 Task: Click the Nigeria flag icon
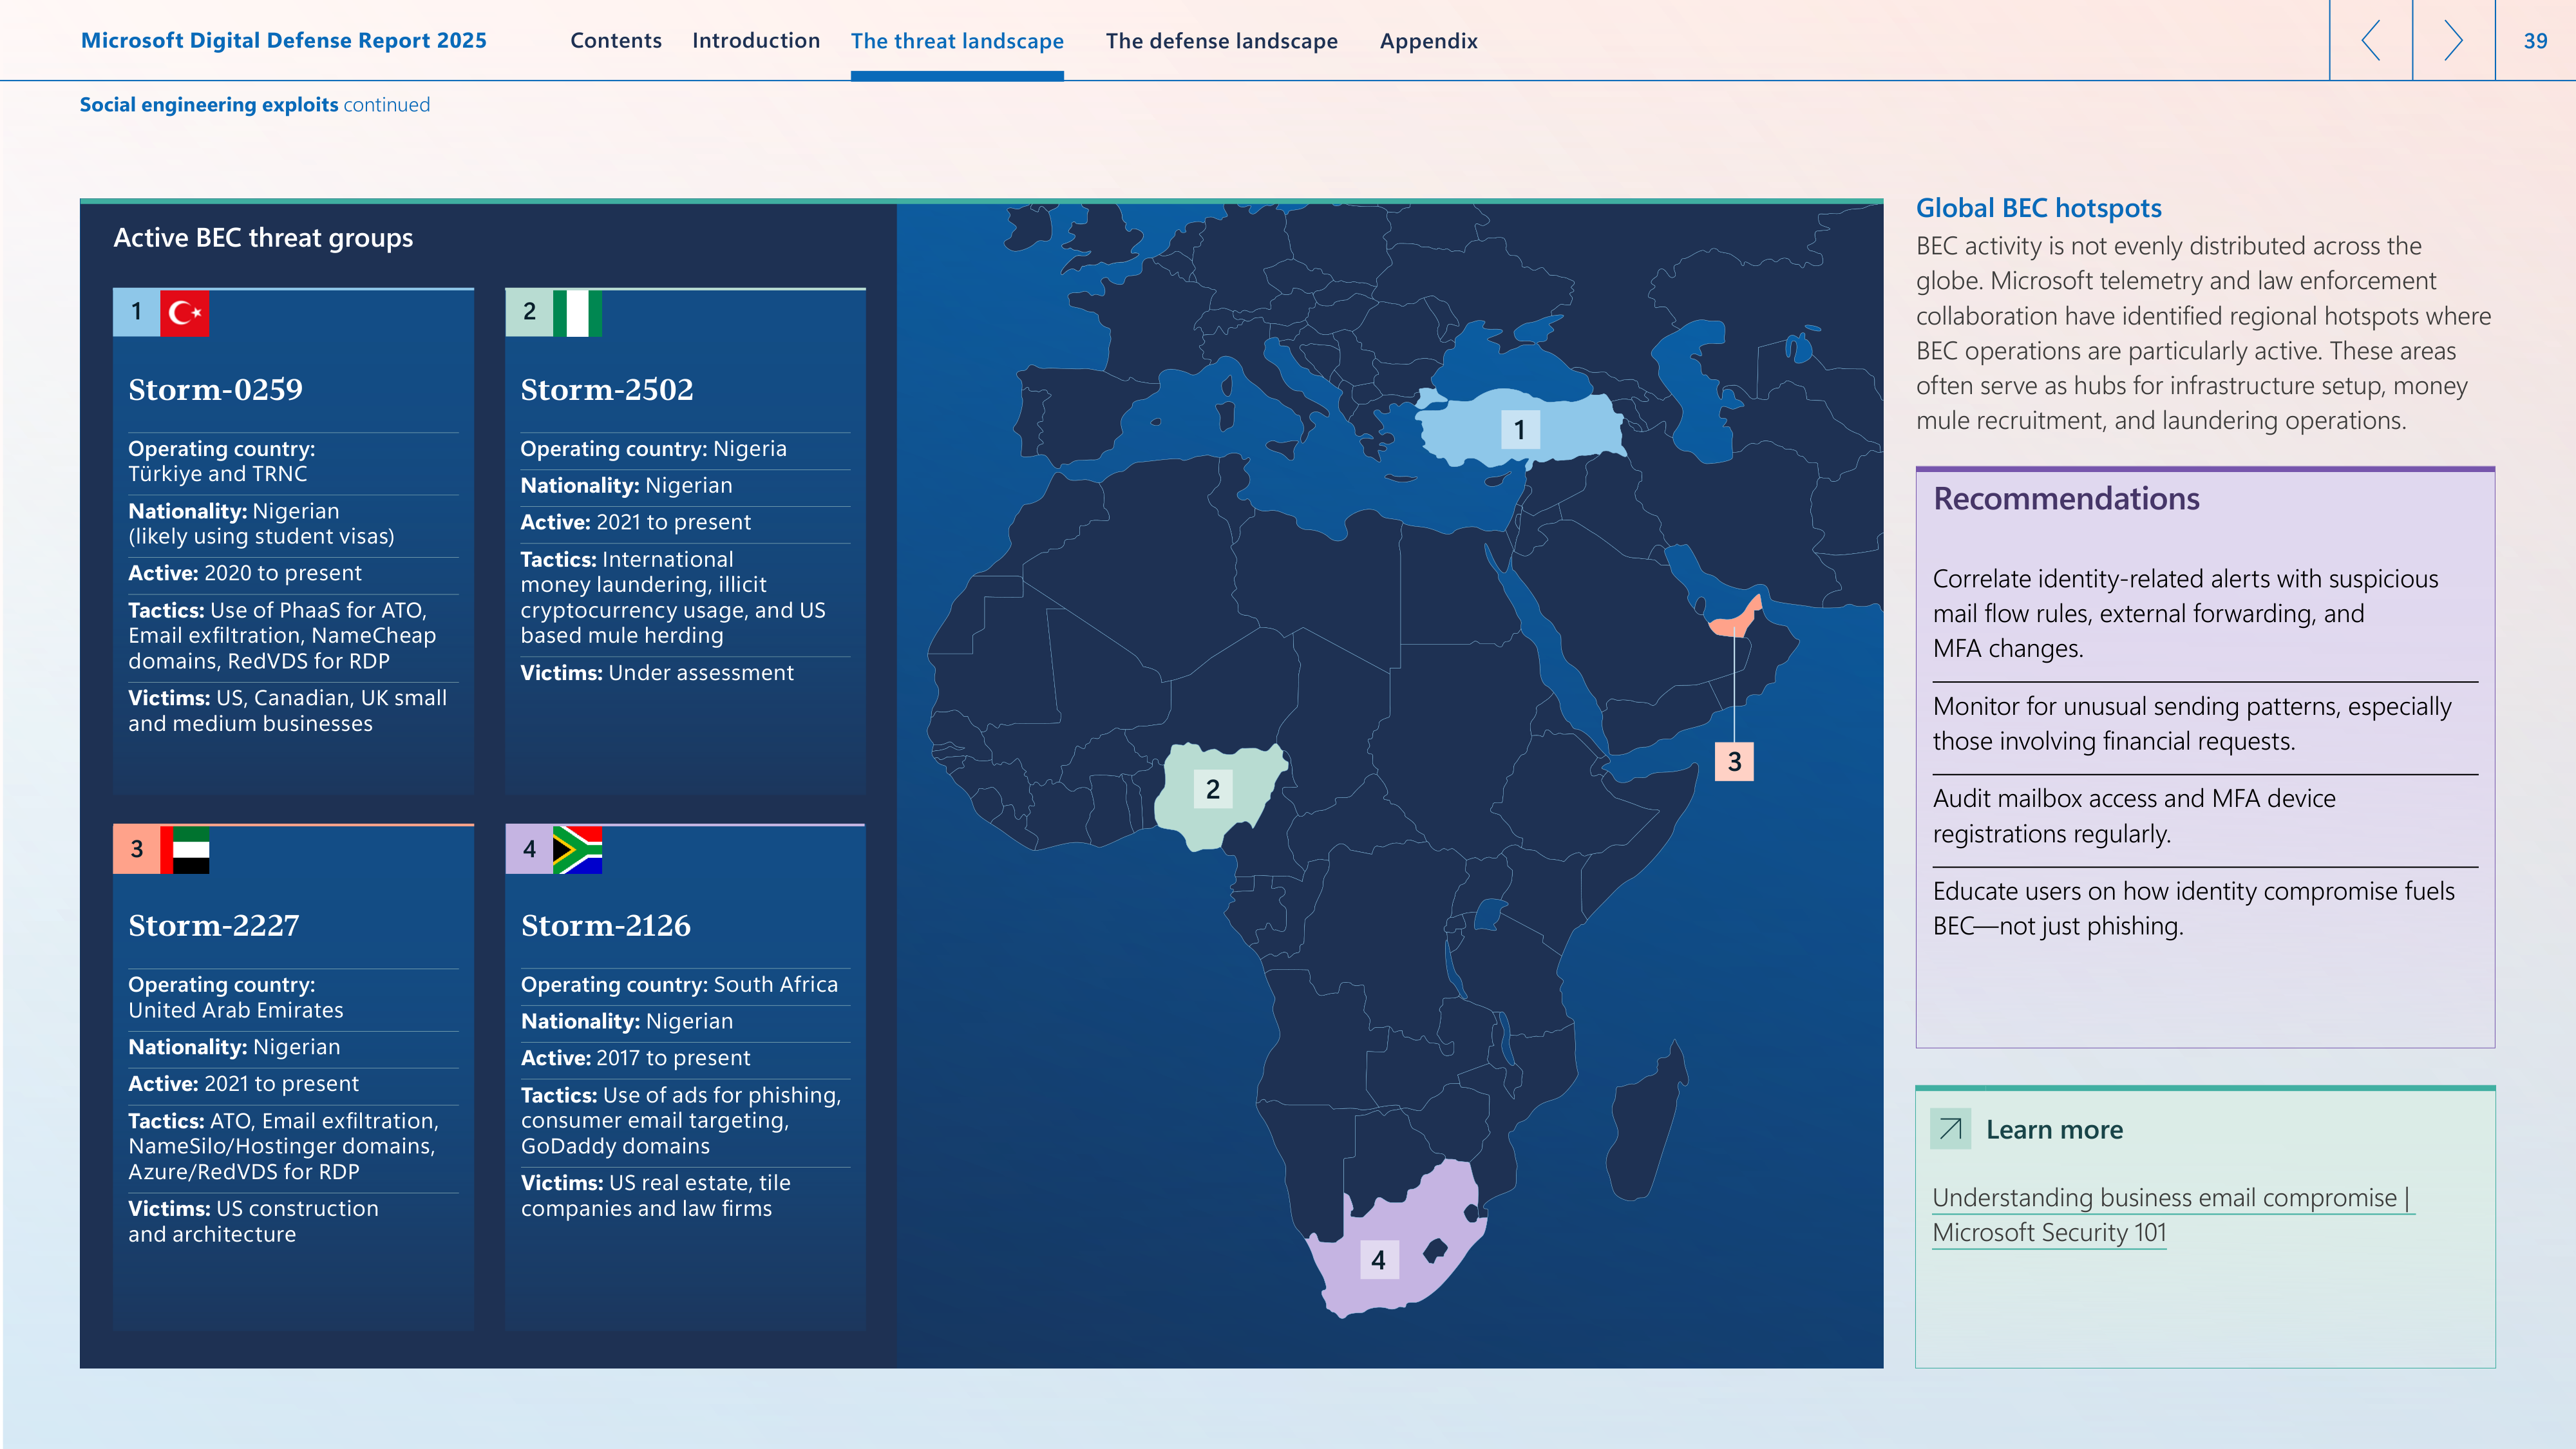[577, 313]
